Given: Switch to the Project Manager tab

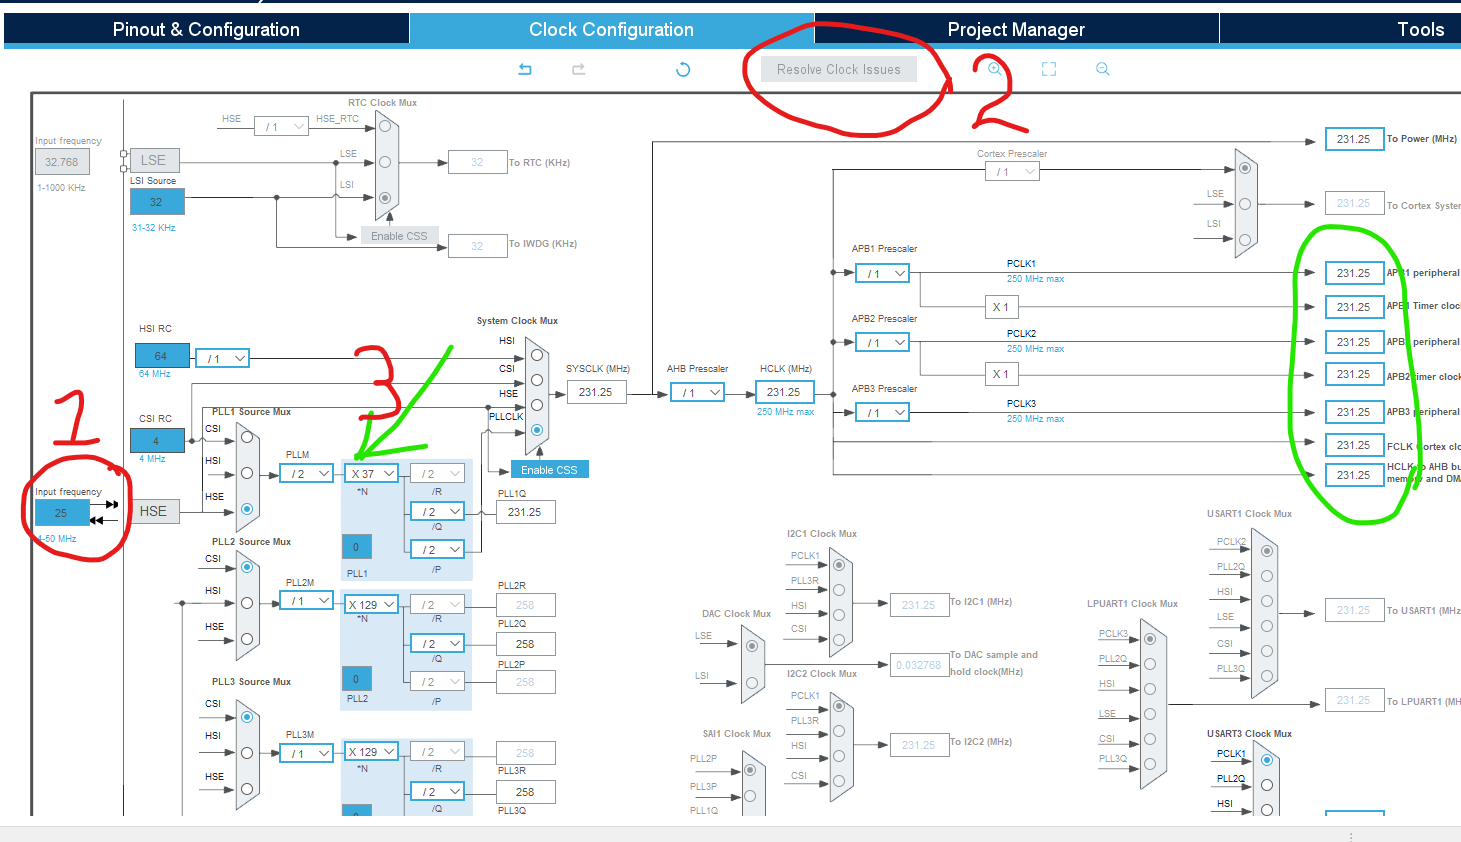Looking at the screenshot, I should pyautogui.click(x=1016, y=29).
